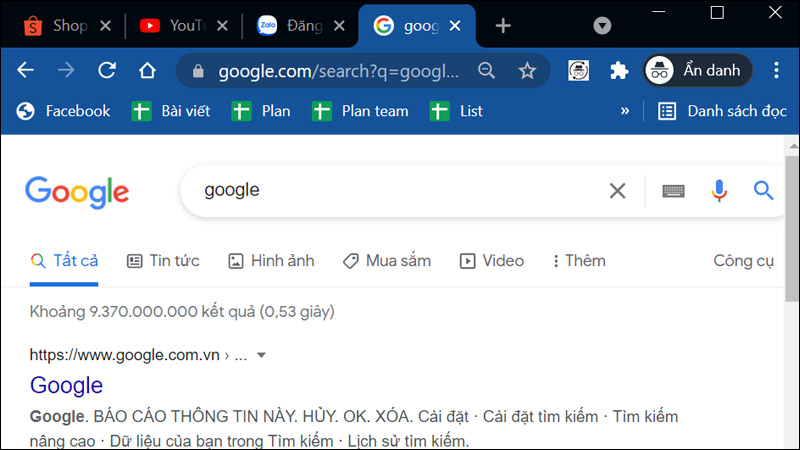Image resolution: width=800 pixels, height=450 pixels.
Task: Click the blue magnifier search button
Action: click(764, 191)
